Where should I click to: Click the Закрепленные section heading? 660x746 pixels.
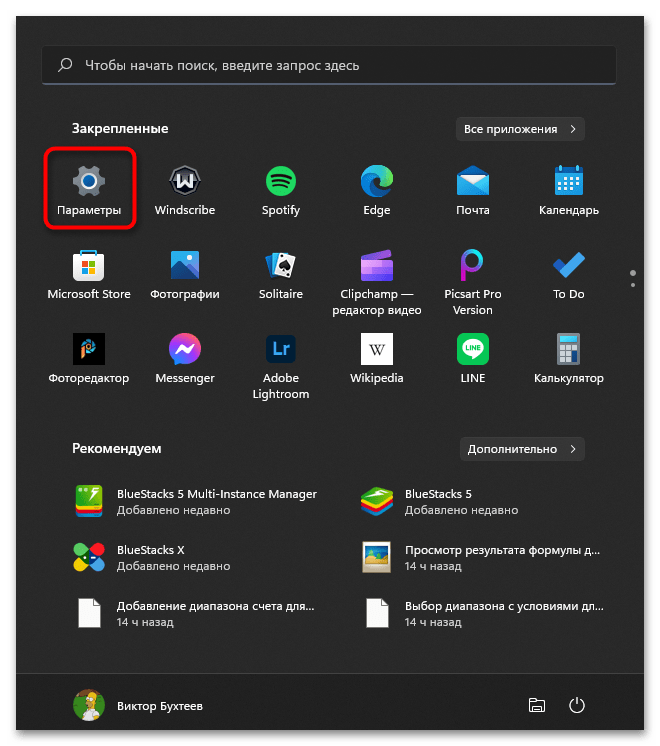120,128
